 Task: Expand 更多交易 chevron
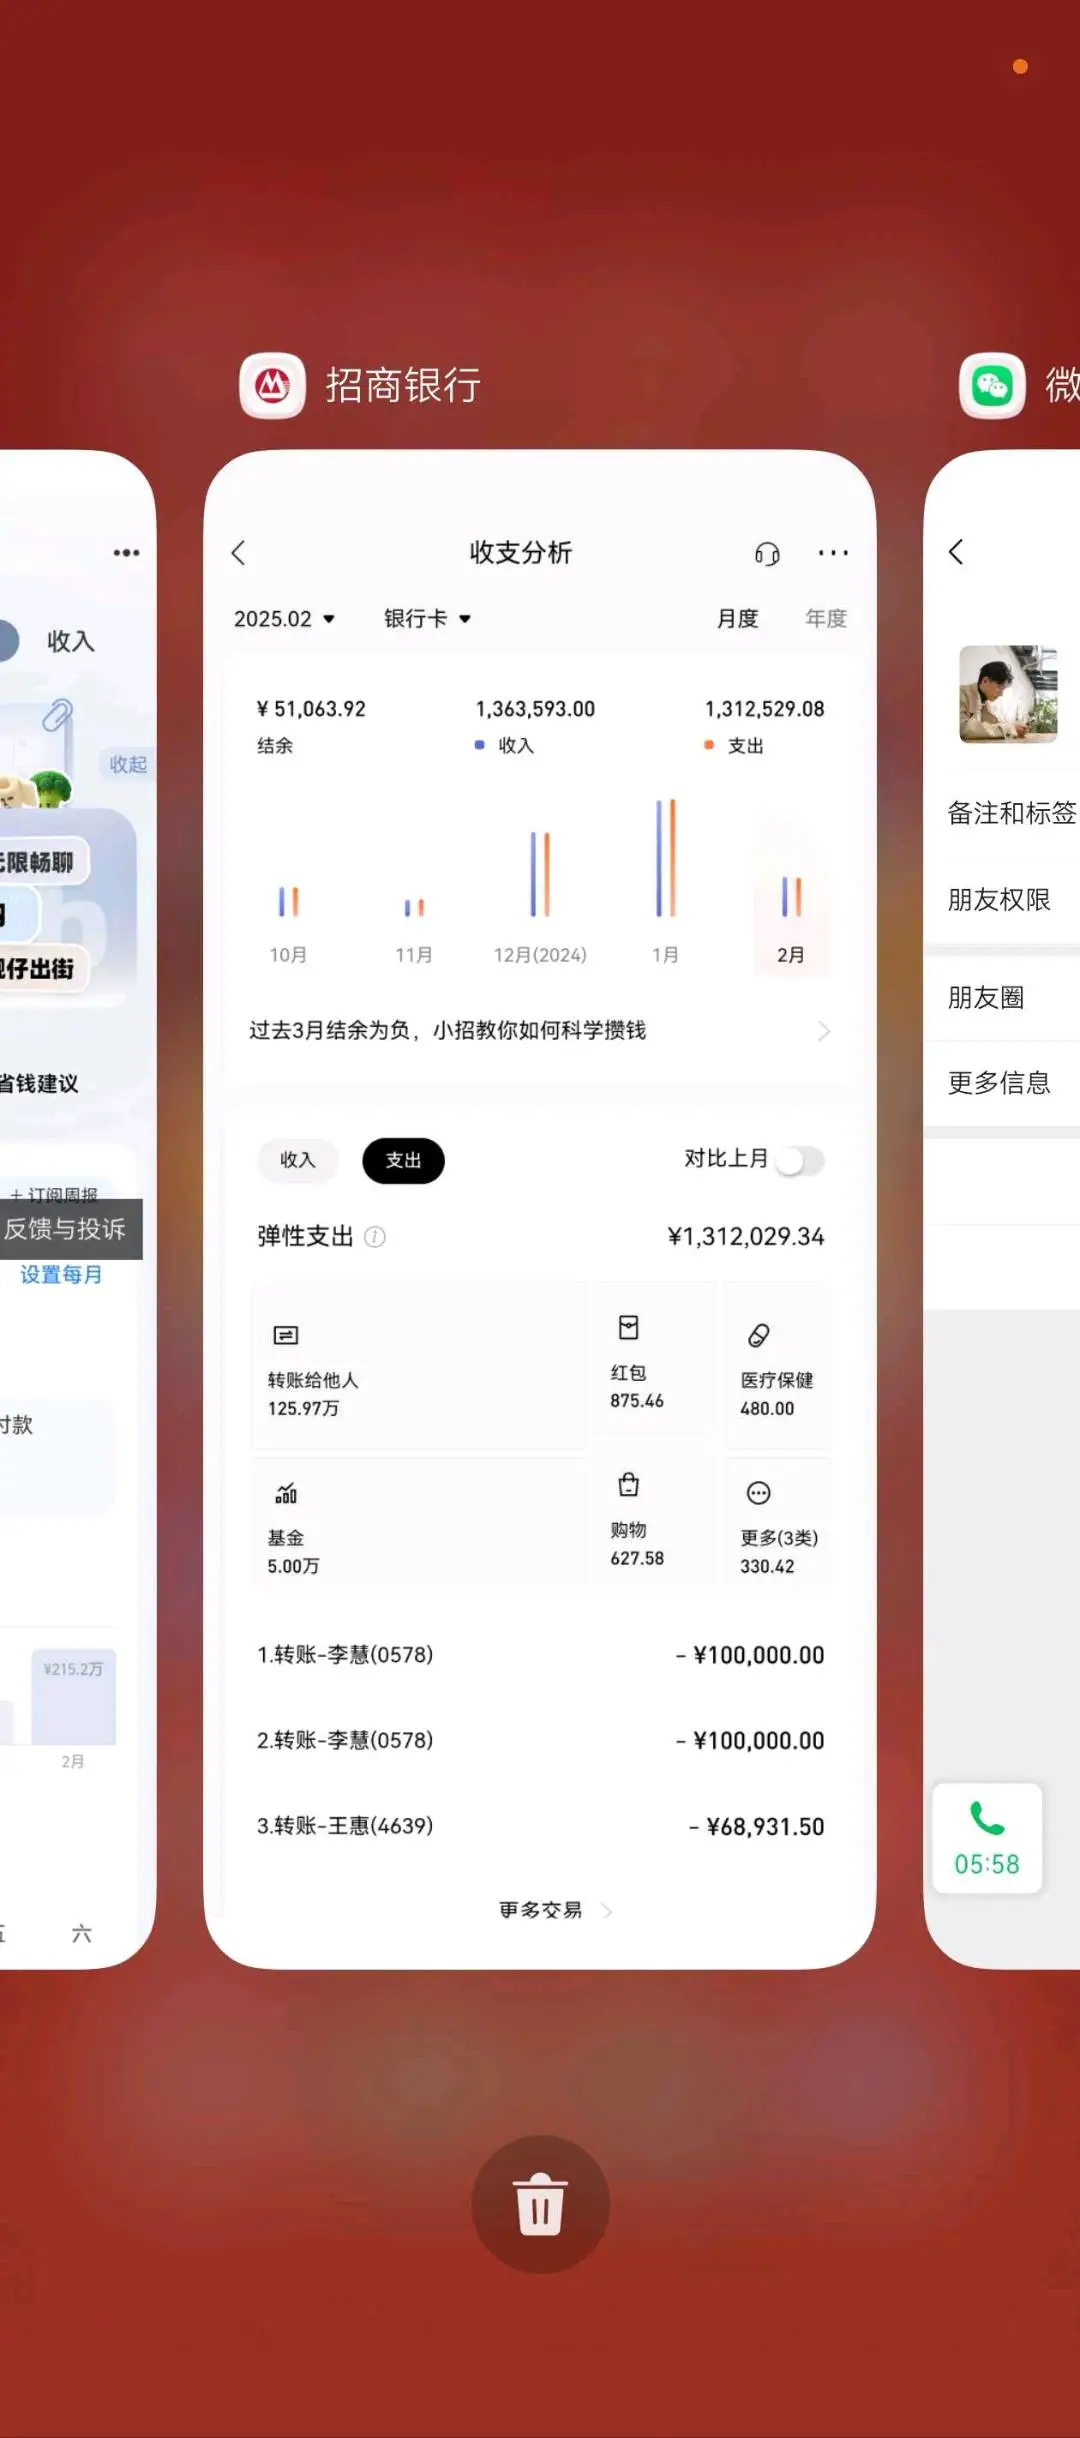coord(606,1911)
